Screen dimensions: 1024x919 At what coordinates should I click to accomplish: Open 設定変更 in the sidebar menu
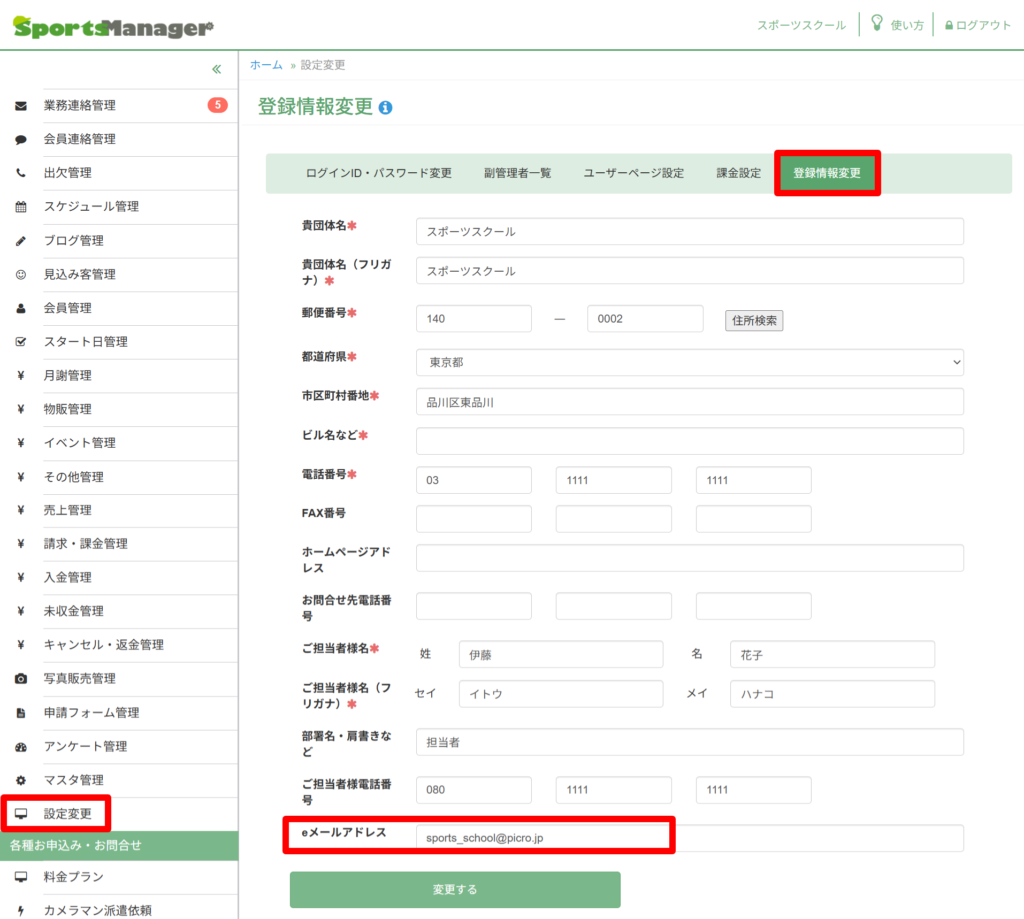coord(67,814)
